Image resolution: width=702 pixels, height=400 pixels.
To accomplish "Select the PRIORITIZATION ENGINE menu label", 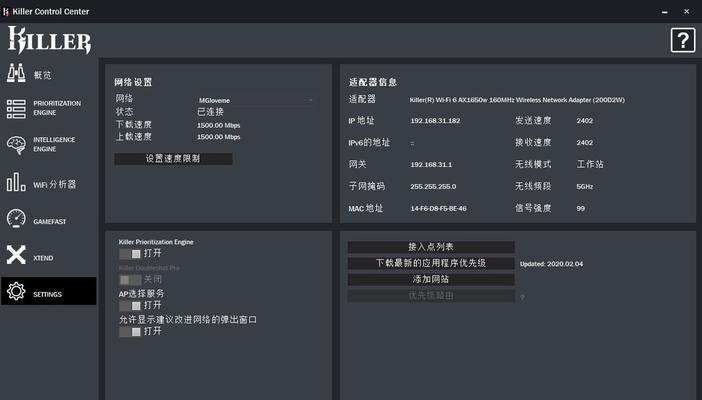I will (57, 108).
